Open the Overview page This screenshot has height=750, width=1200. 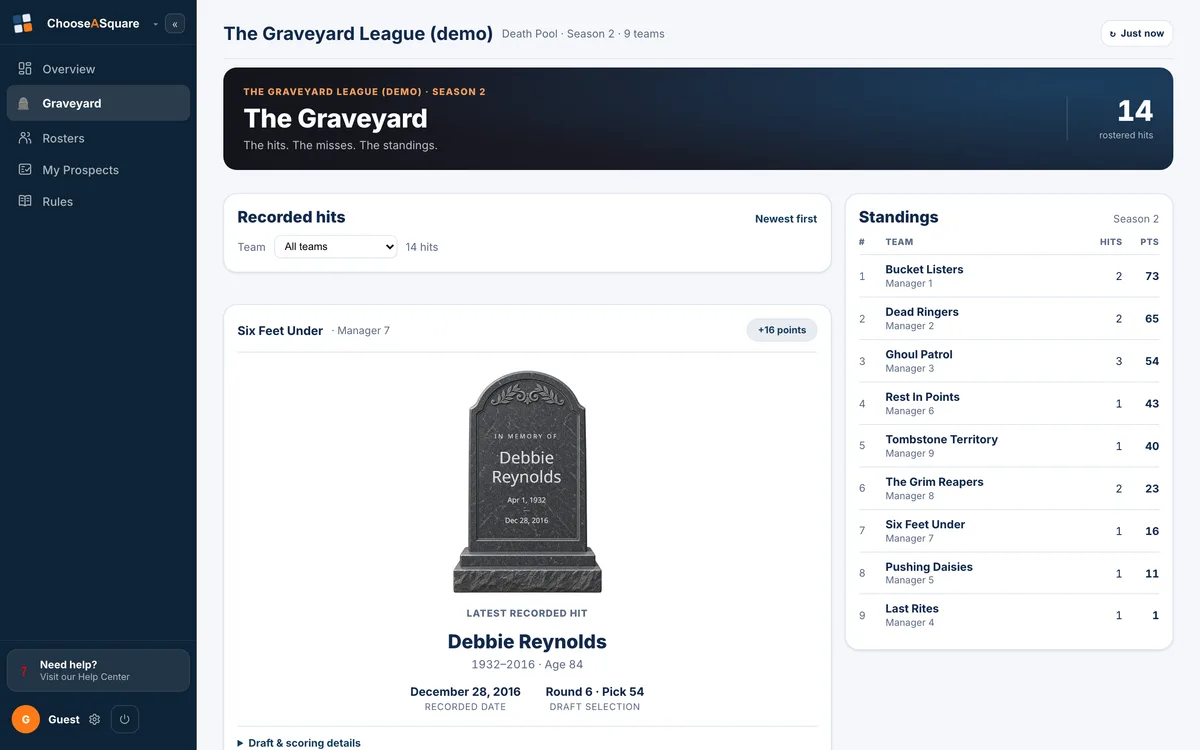coord(98,69)
